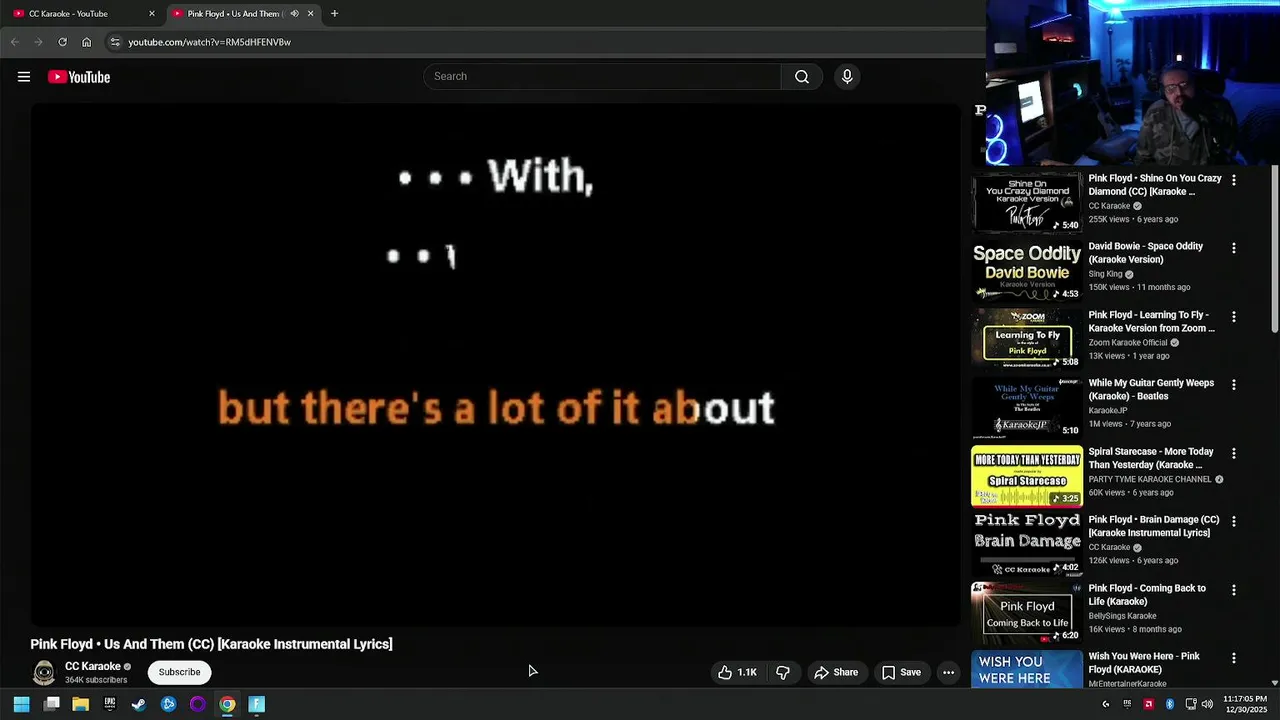1280x720 pixels.
Task: Open options for Wish You Were Here
Action: pos(1234,658)
